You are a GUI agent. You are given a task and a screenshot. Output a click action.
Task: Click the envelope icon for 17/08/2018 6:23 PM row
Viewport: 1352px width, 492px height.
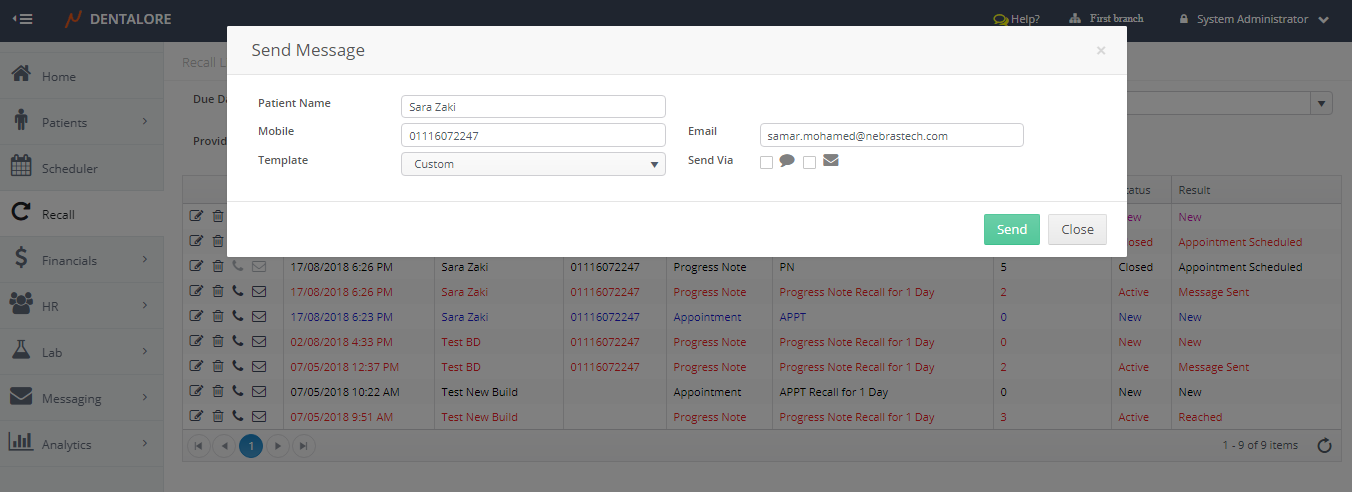coord(259,317)
